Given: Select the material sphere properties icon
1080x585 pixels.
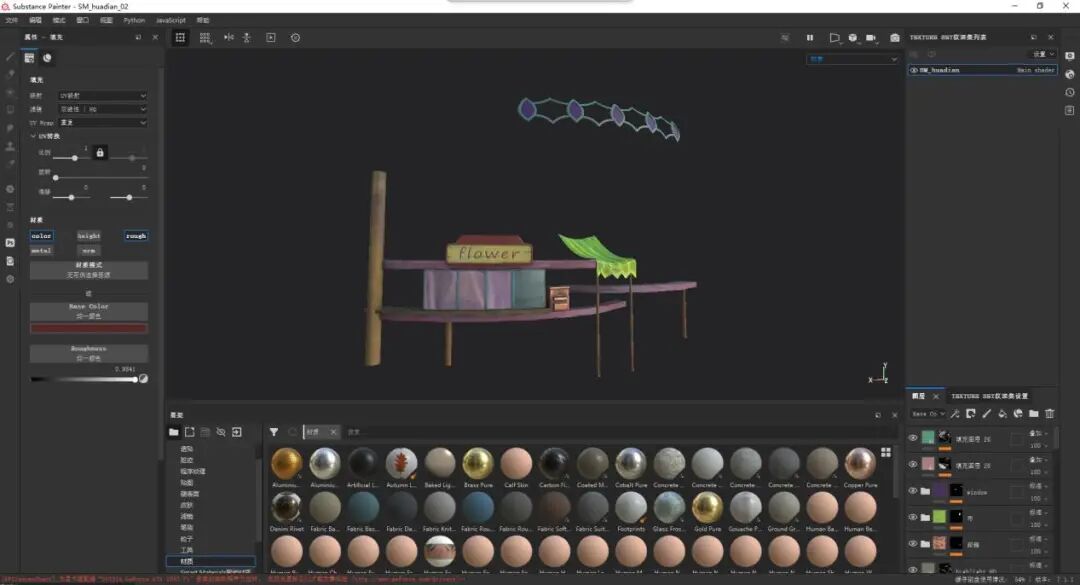Looking at the screenshot, I should (x=47, y=58).
